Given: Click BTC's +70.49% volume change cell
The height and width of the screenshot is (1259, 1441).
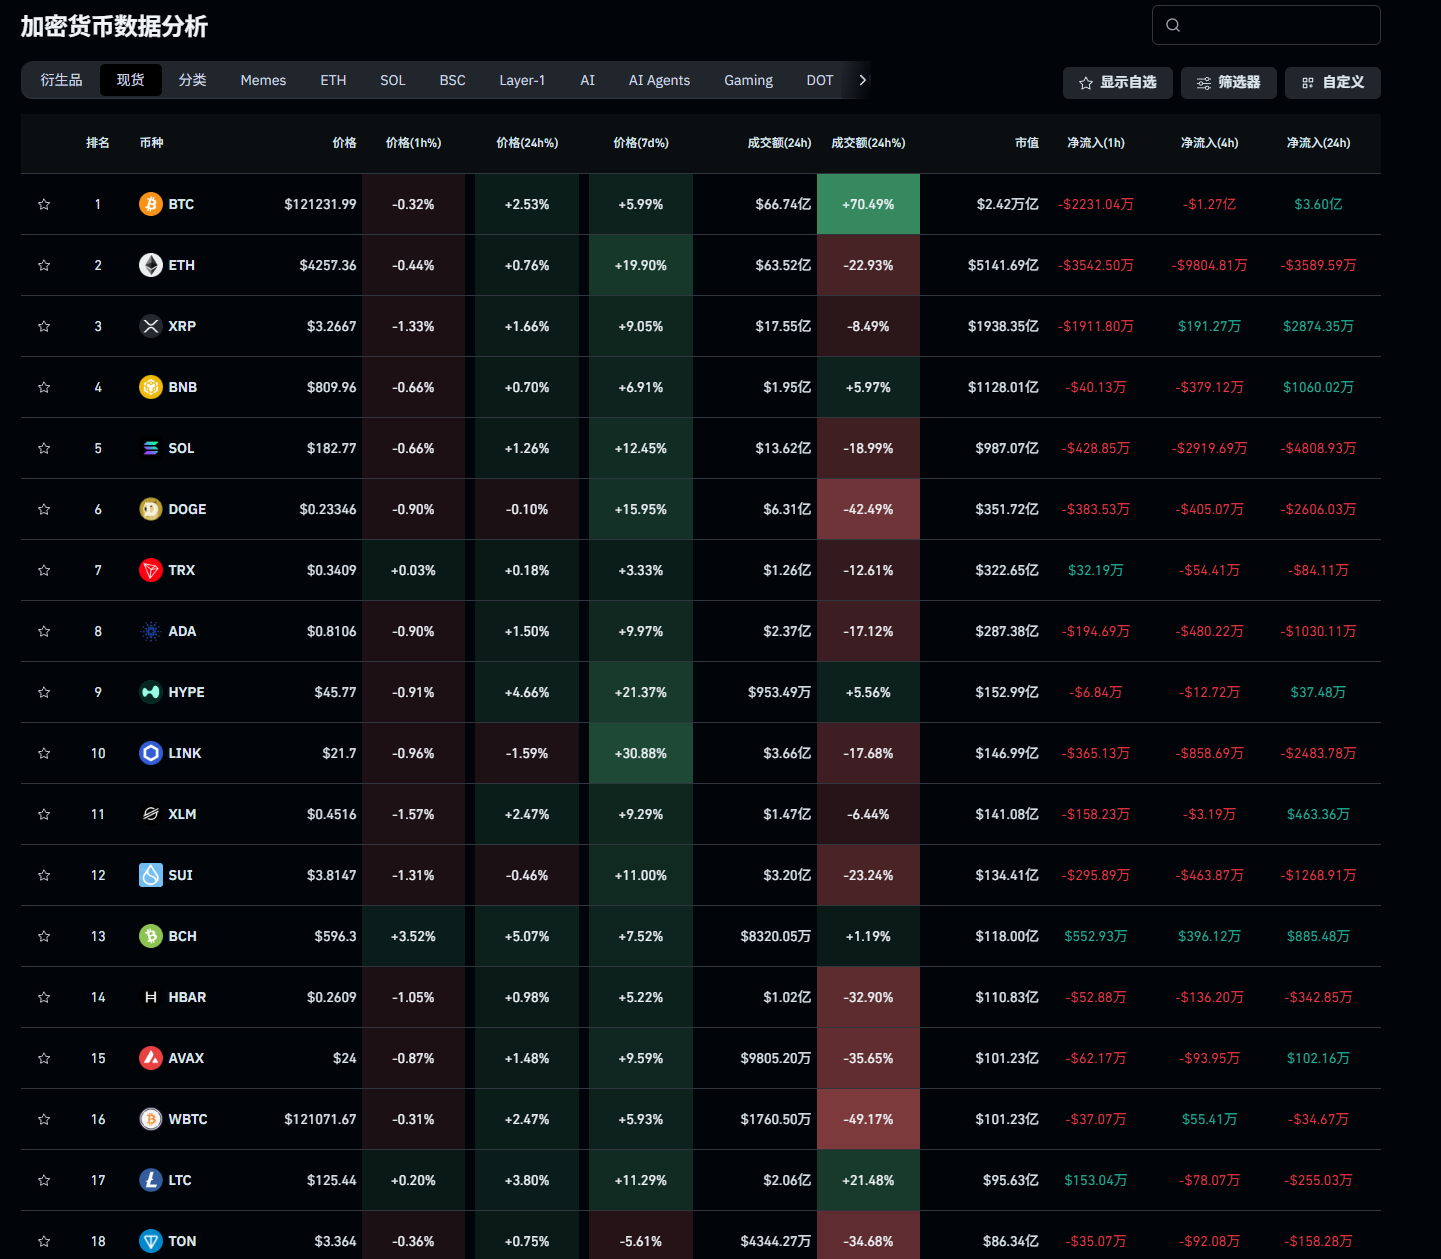Looking at the screenshot, I should click(x=868, y=204).
